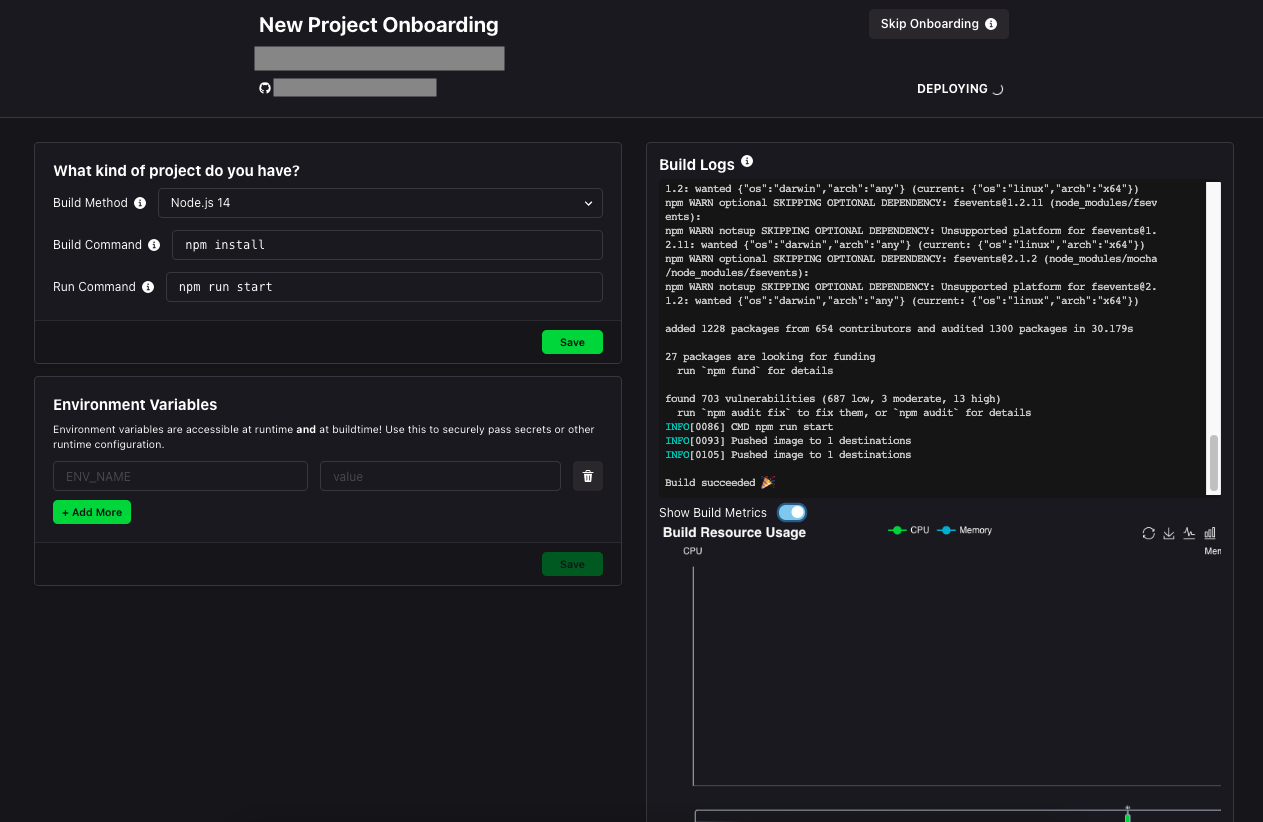Click the Build Command info icon

tap(154, 245)
